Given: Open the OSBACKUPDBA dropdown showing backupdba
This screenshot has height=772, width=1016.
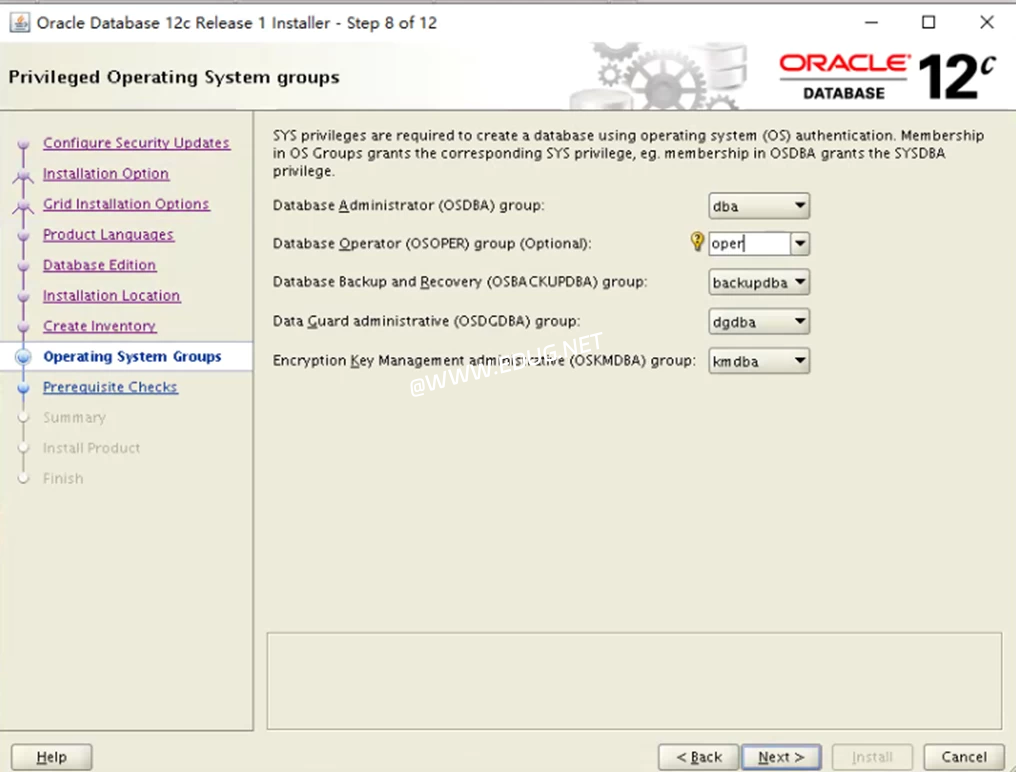Looking at the screenshot, I should click(x=759, y=283).
